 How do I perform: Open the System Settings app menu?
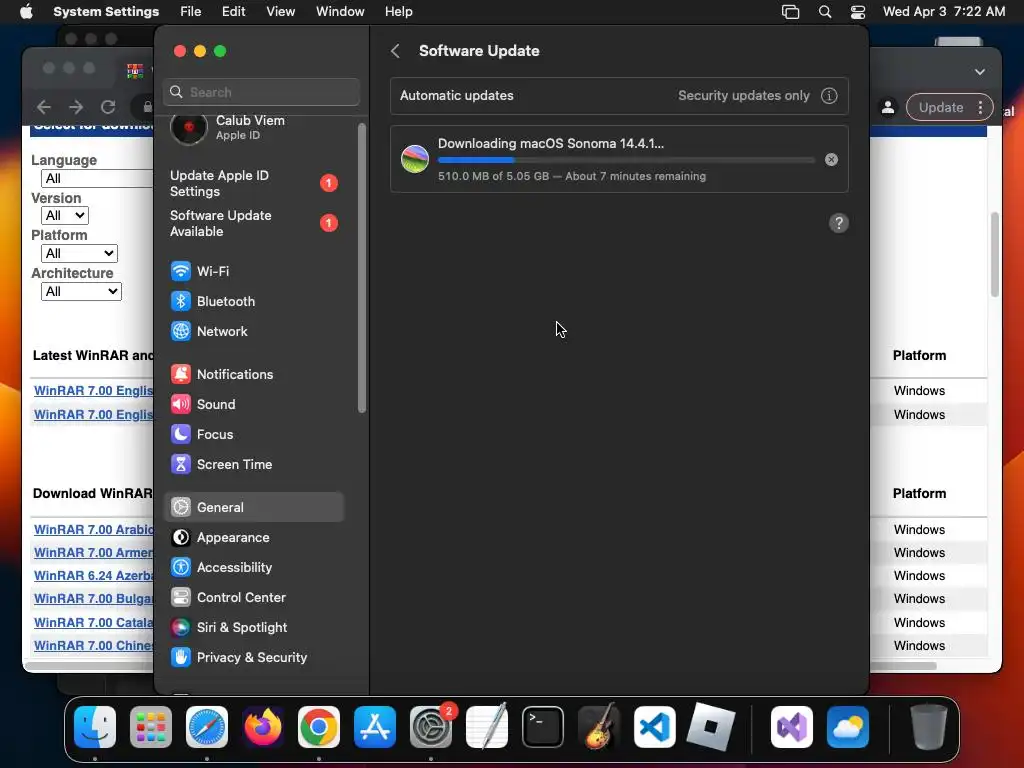(106, 12)
